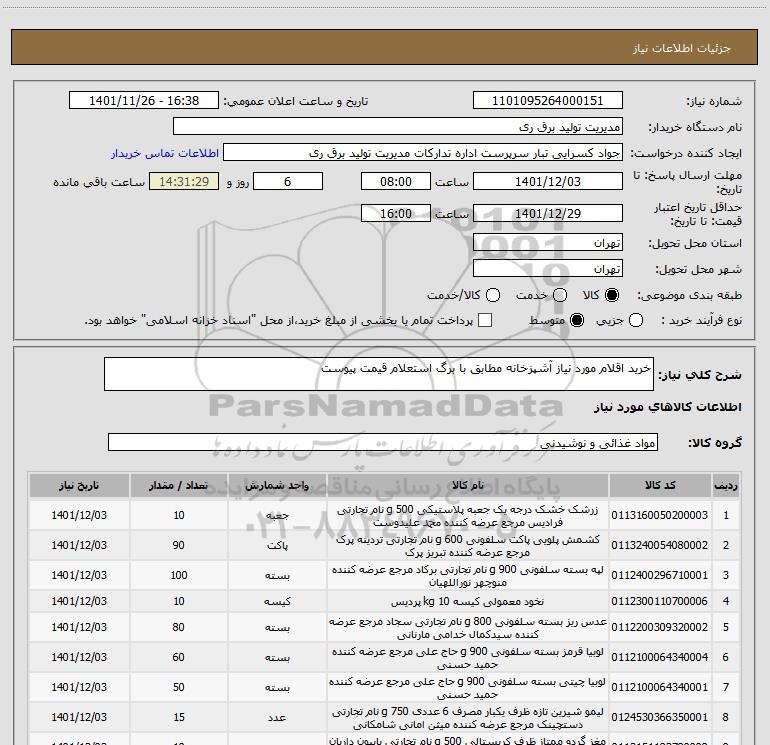Select the کالا/خدمت radio button
This screenshot has height=745, width=770.
click(493, 295)
